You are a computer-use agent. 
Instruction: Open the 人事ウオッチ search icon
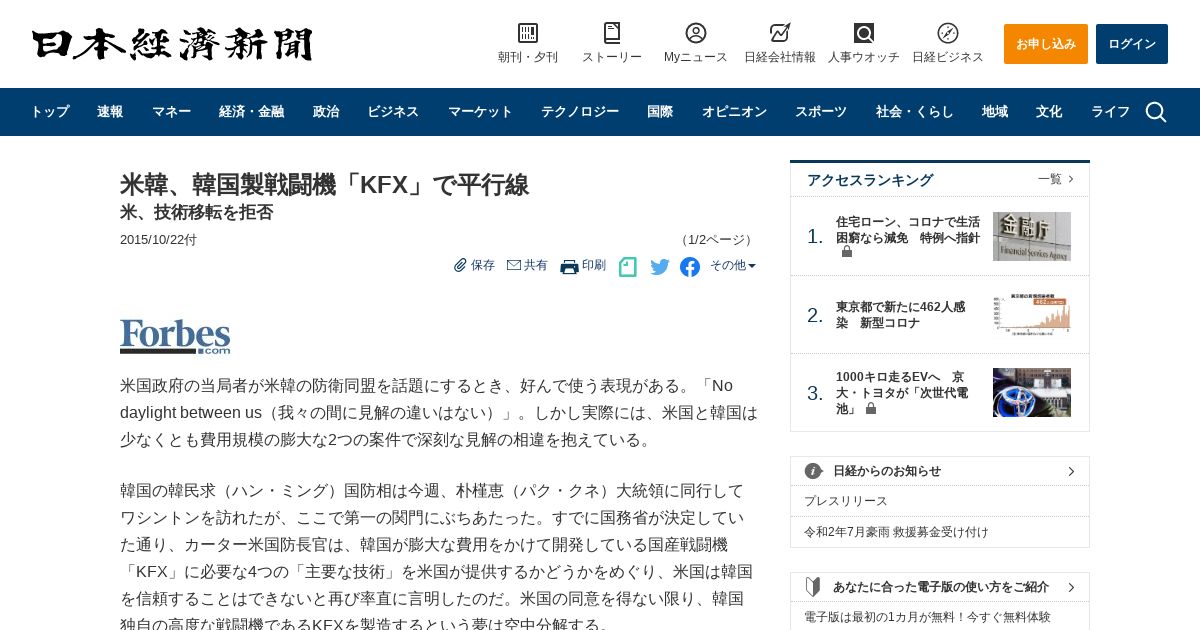pyautogui.click(x=864, y=33)
